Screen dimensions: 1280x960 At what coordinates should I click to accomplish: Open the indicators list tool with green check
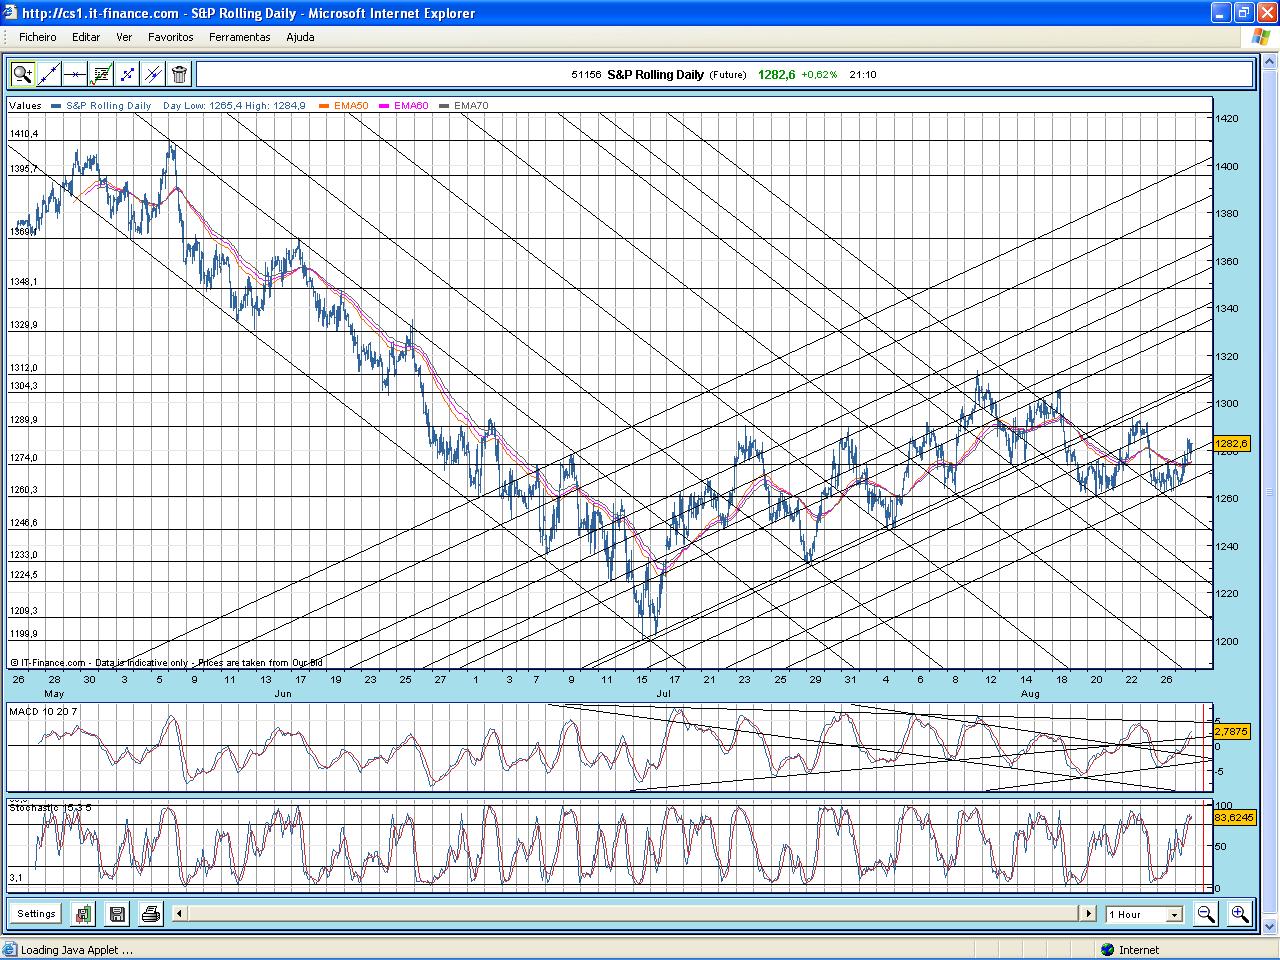[x=101, y=74]
